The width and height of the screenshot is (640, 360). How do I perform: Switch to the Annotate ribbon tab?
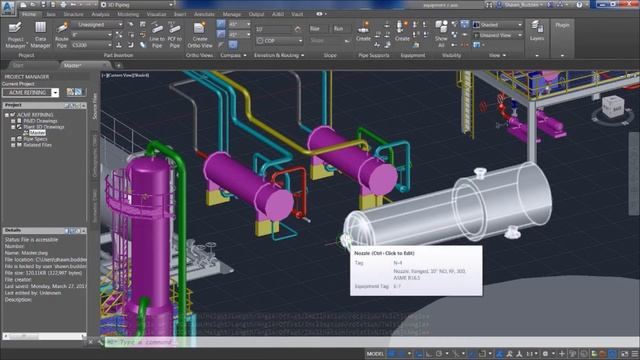204,14
